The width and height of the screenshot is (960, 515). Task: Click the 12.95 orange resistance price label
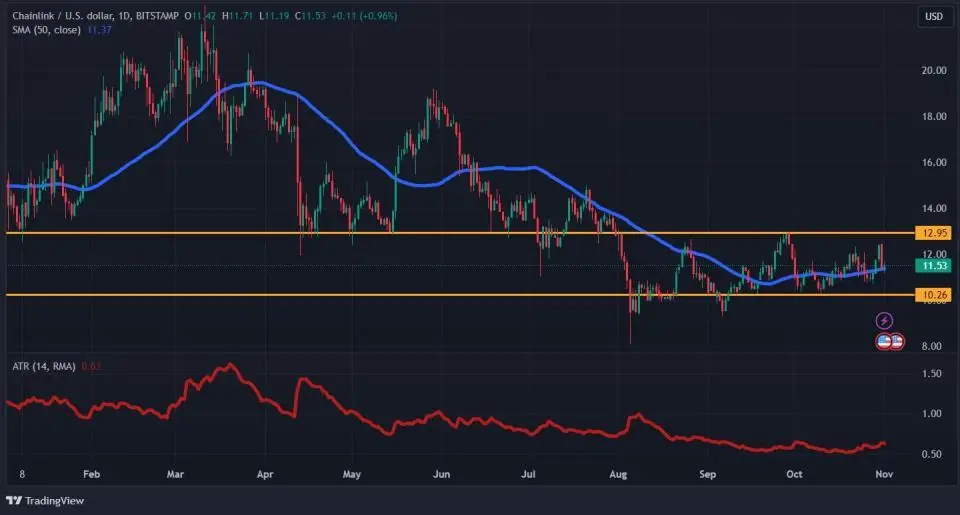(934, 232)
